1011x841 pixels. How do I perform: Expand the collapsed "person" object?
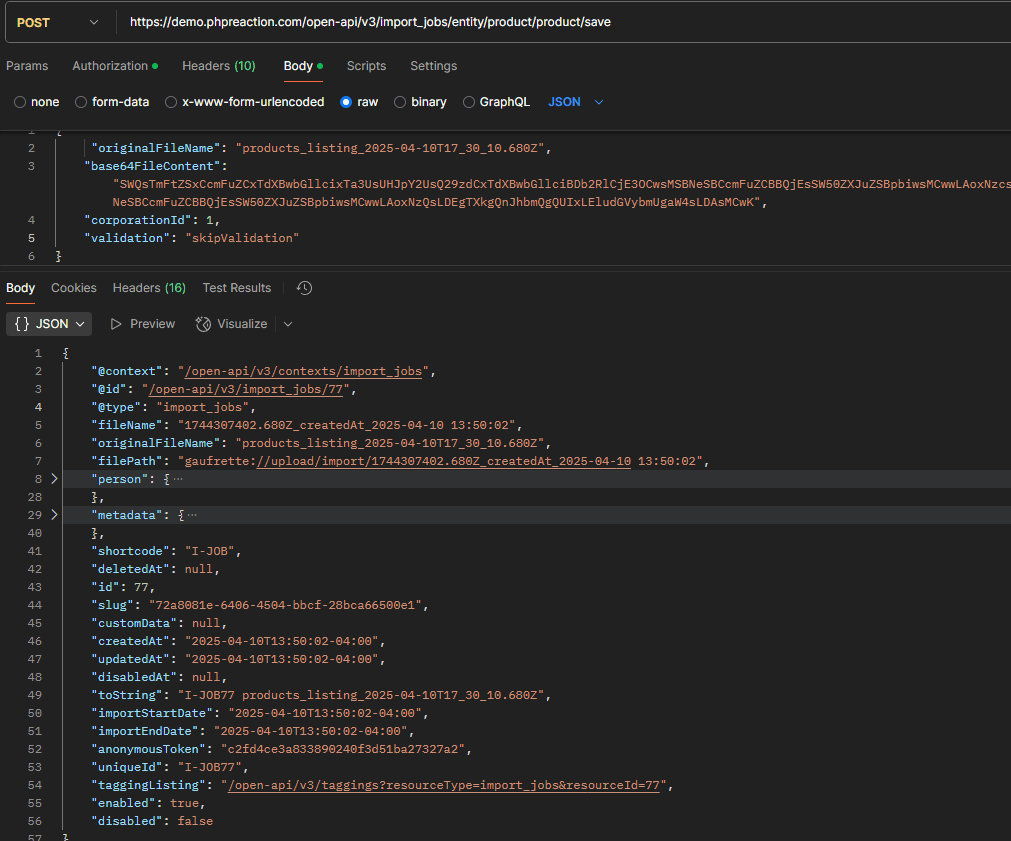[x=54, y=479]
